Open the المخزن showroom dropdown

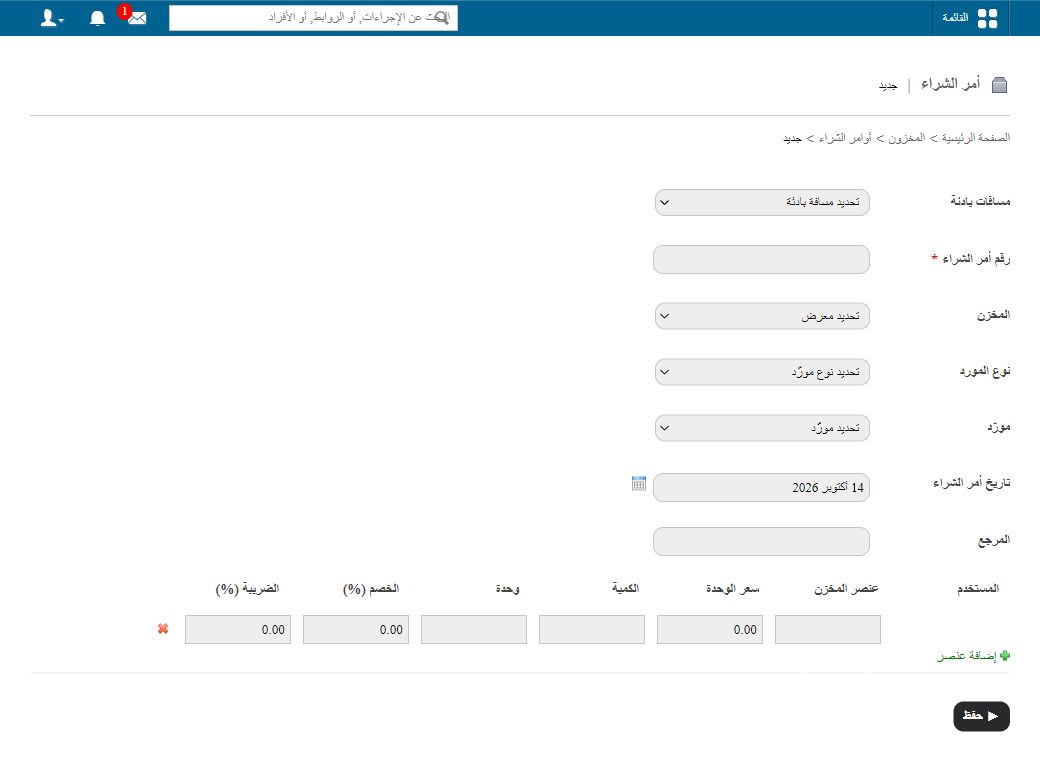762,316
